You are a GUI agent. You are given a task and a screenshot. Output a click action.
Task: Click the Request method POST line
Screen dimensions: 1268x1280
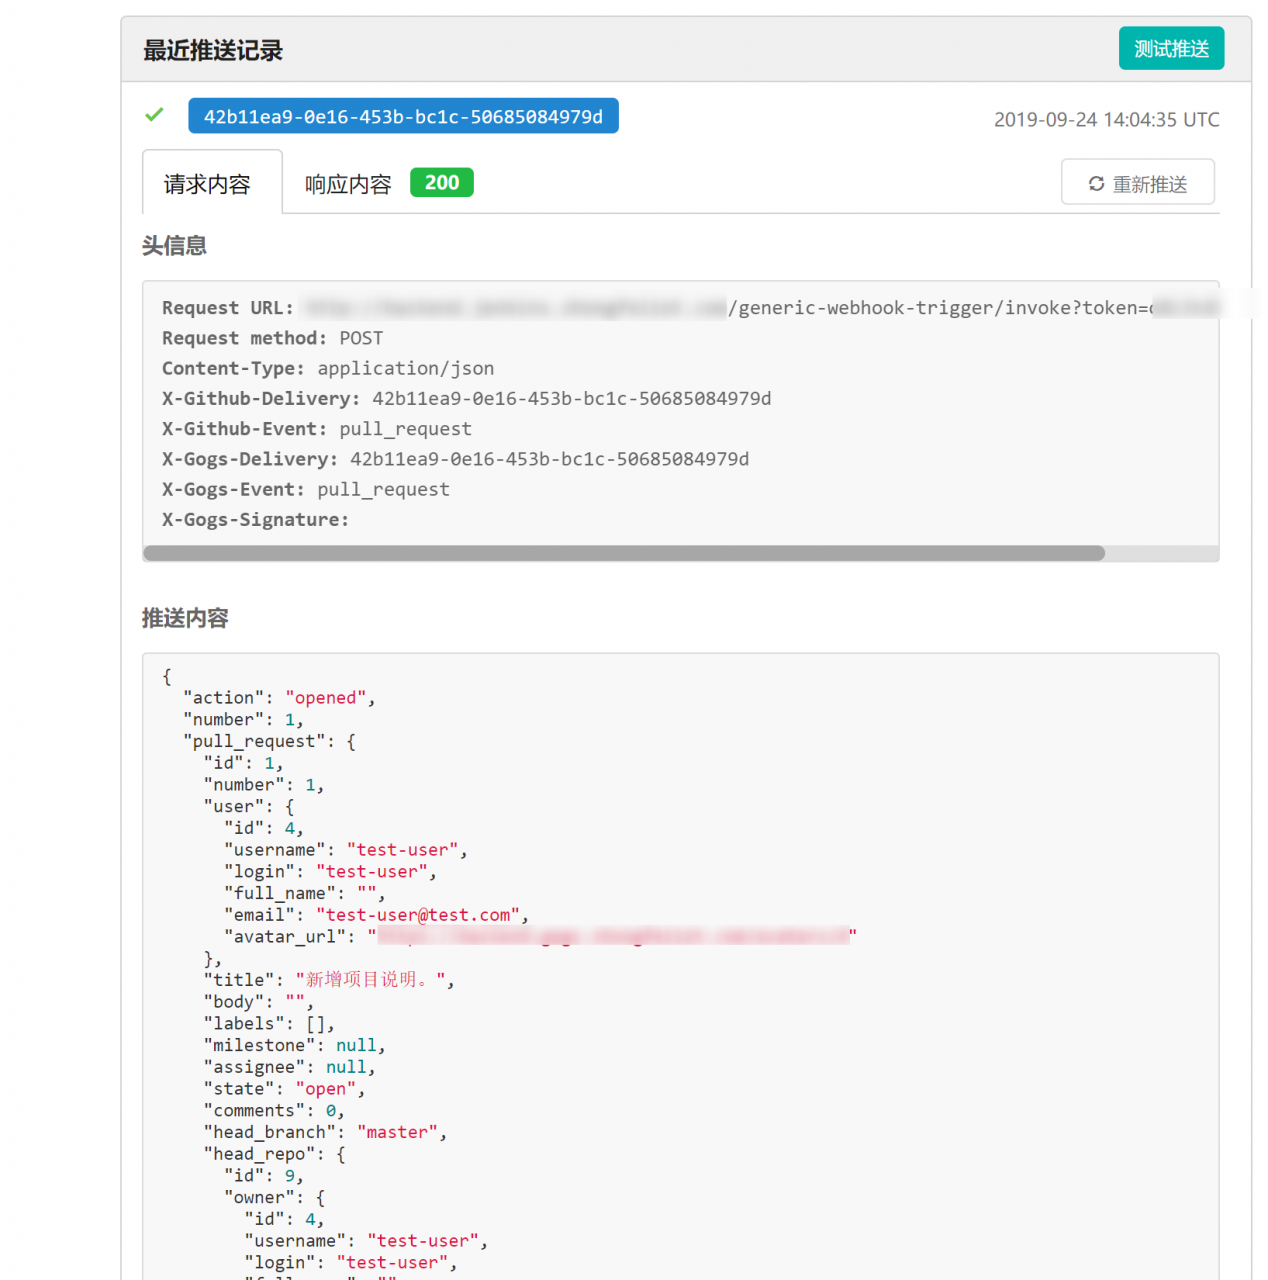pos(272,338)
